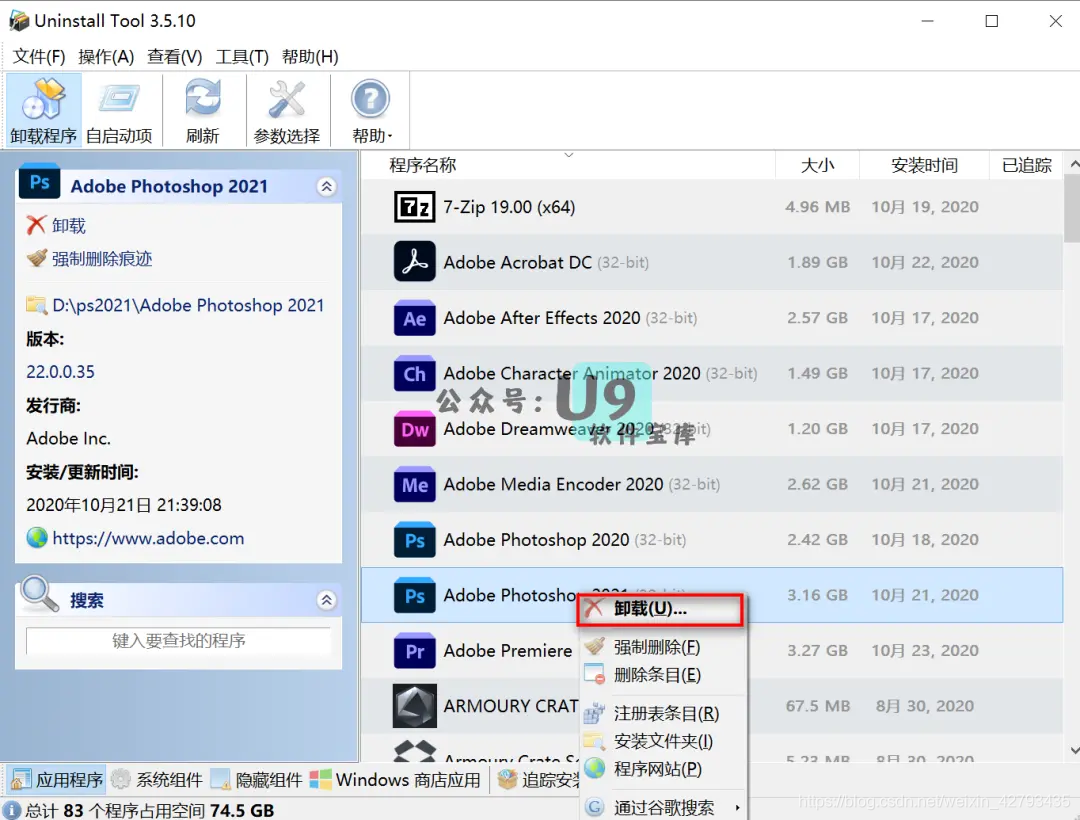This screenshot has height=820, width=1080.
Task: Select the 7-Zip 19.00 (x64) icon
Action: tap(414, 207)
